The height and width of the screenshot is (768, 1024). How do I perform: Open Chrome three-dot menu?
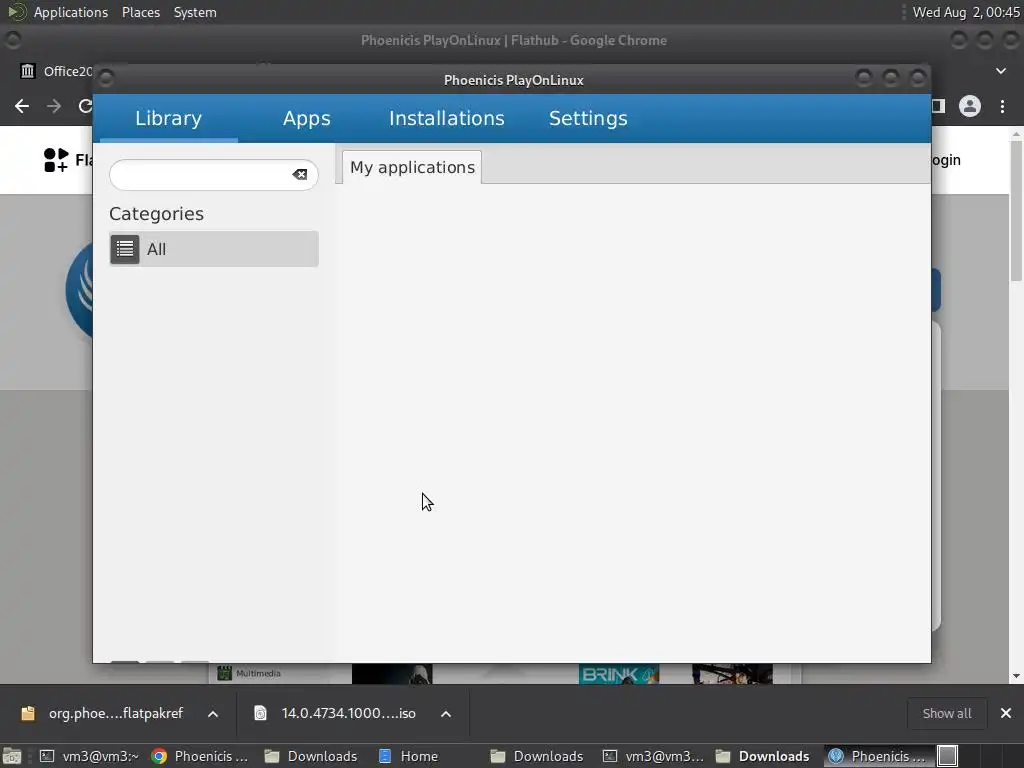click(x=1002, y=106)
